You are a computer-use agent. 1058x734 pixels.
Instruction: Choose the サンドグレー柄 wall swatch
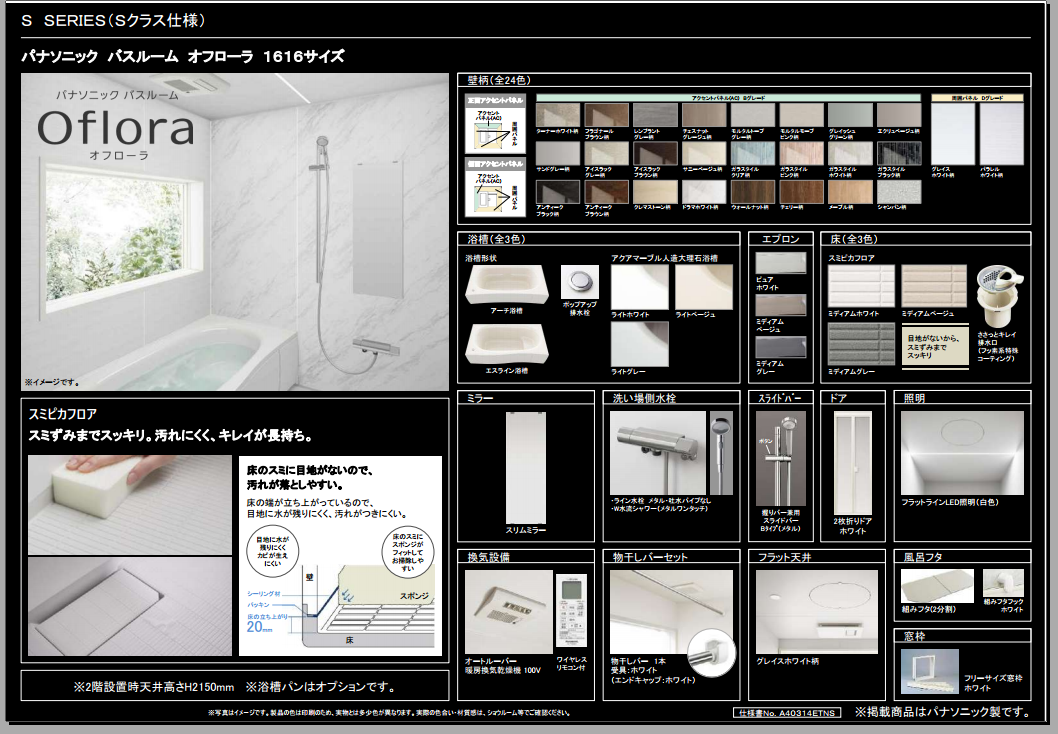tap(557, 153)
